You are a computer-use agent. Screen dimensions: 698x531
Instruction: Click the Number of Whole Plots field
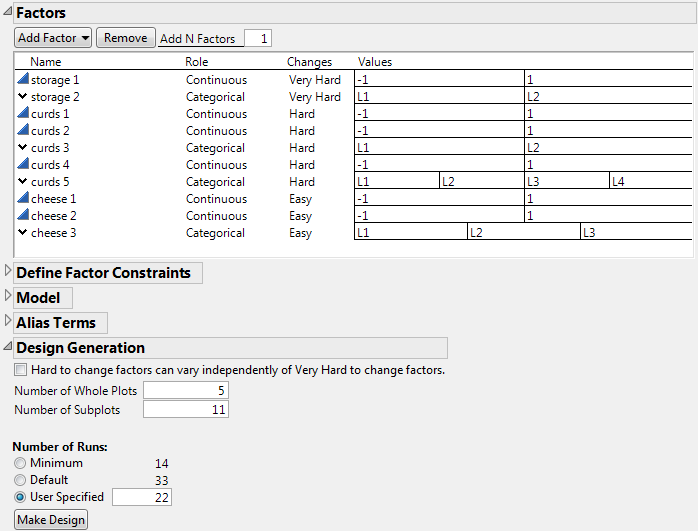[186, 390]
